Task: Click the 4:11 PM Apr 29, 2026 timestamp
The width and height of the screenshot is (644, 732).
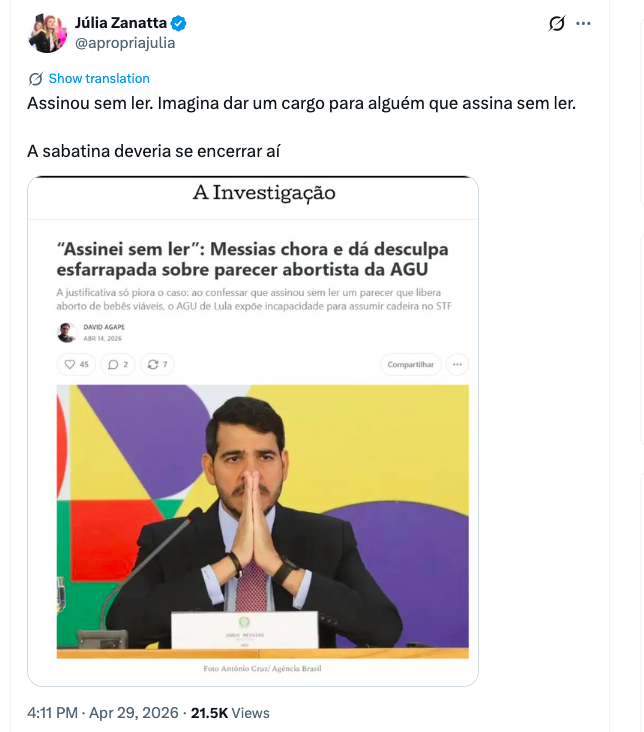Action: (x=103, y=713)
